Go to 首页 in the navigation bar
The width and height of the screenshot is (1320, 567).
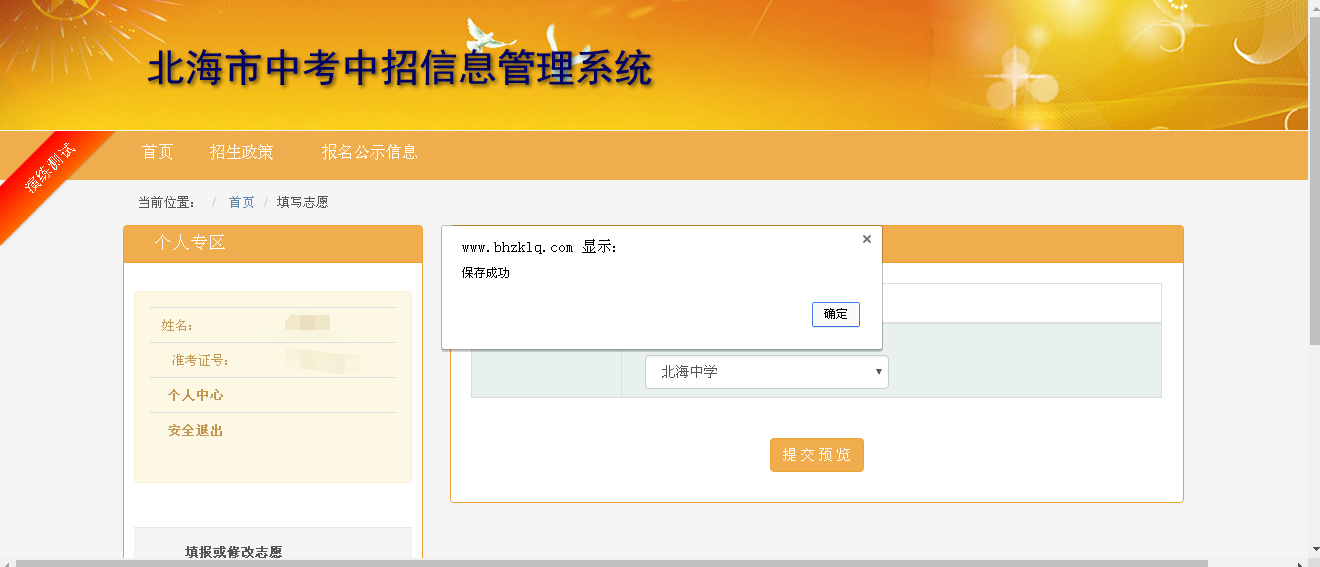coord(157,152)
